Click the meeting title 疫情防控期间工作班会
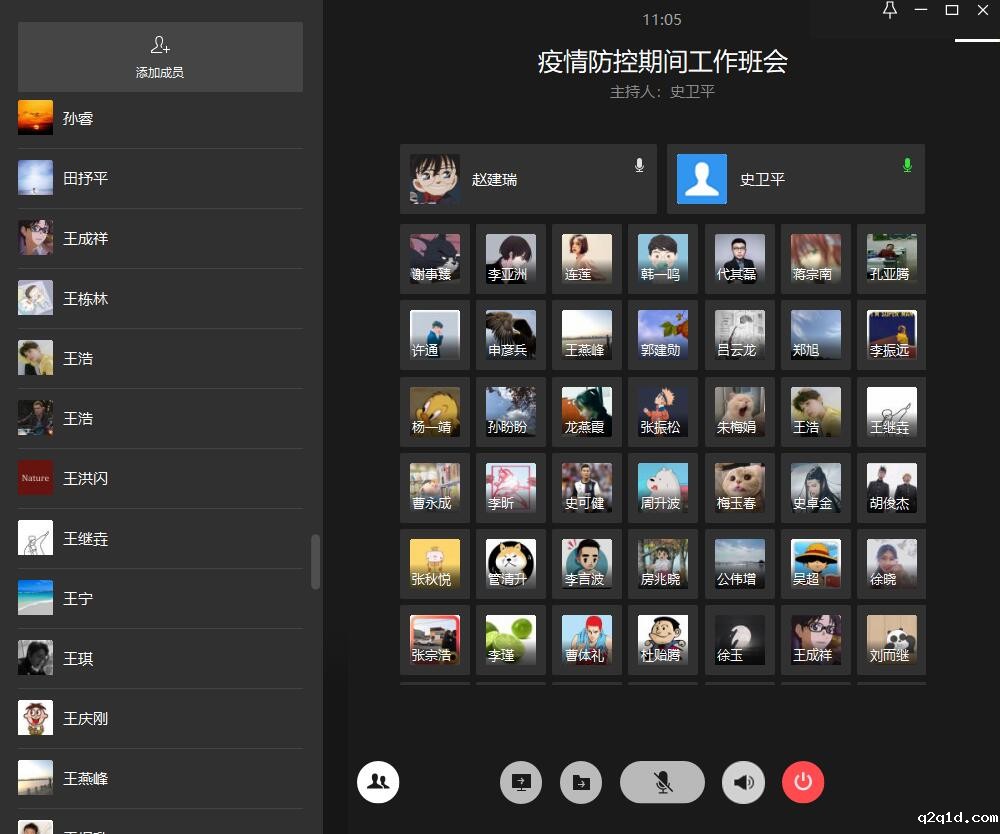The width and height of the screenshot is (1000, 834). [x=662, y=62]
